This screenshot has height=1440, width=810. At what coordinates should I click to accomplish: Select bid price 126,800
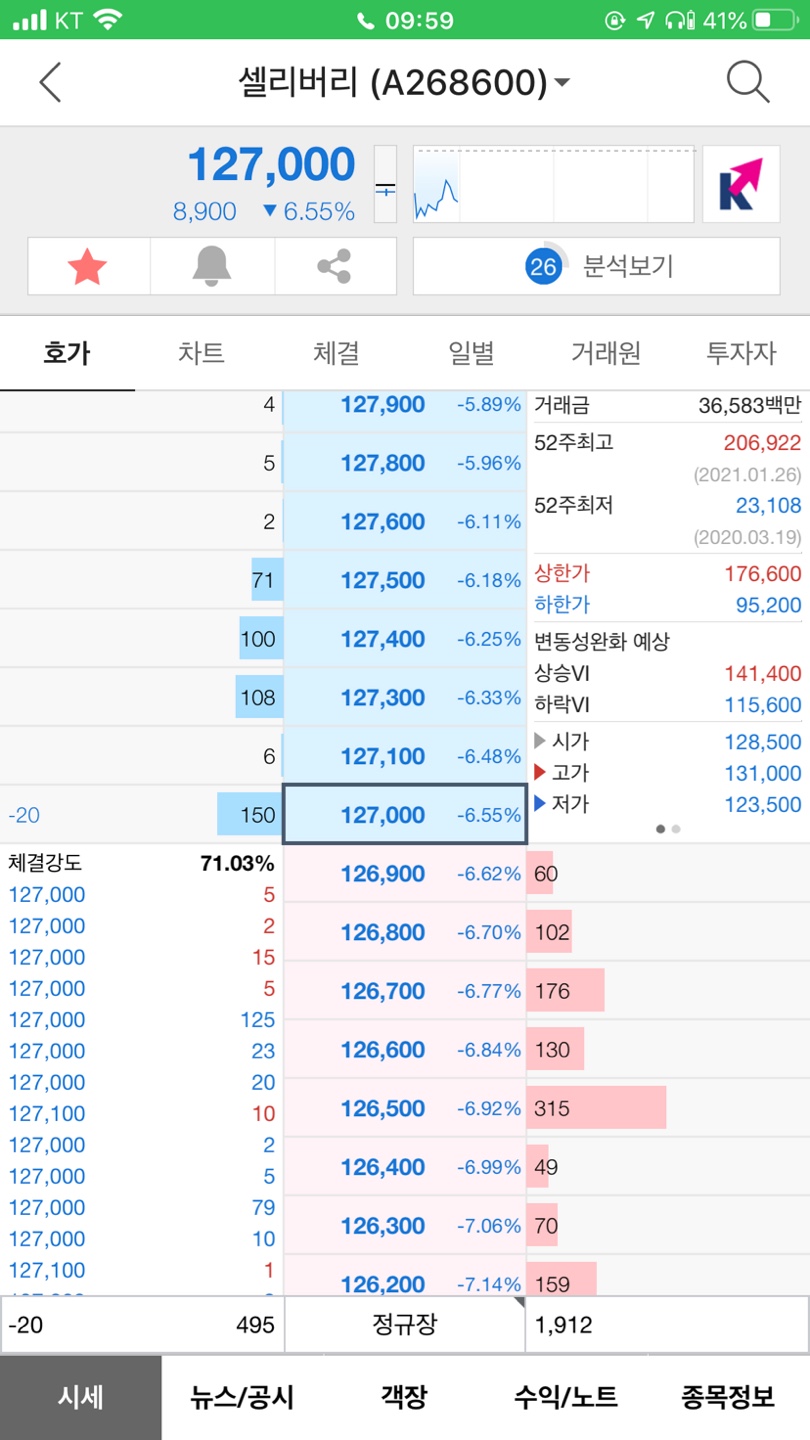point(404,933)
